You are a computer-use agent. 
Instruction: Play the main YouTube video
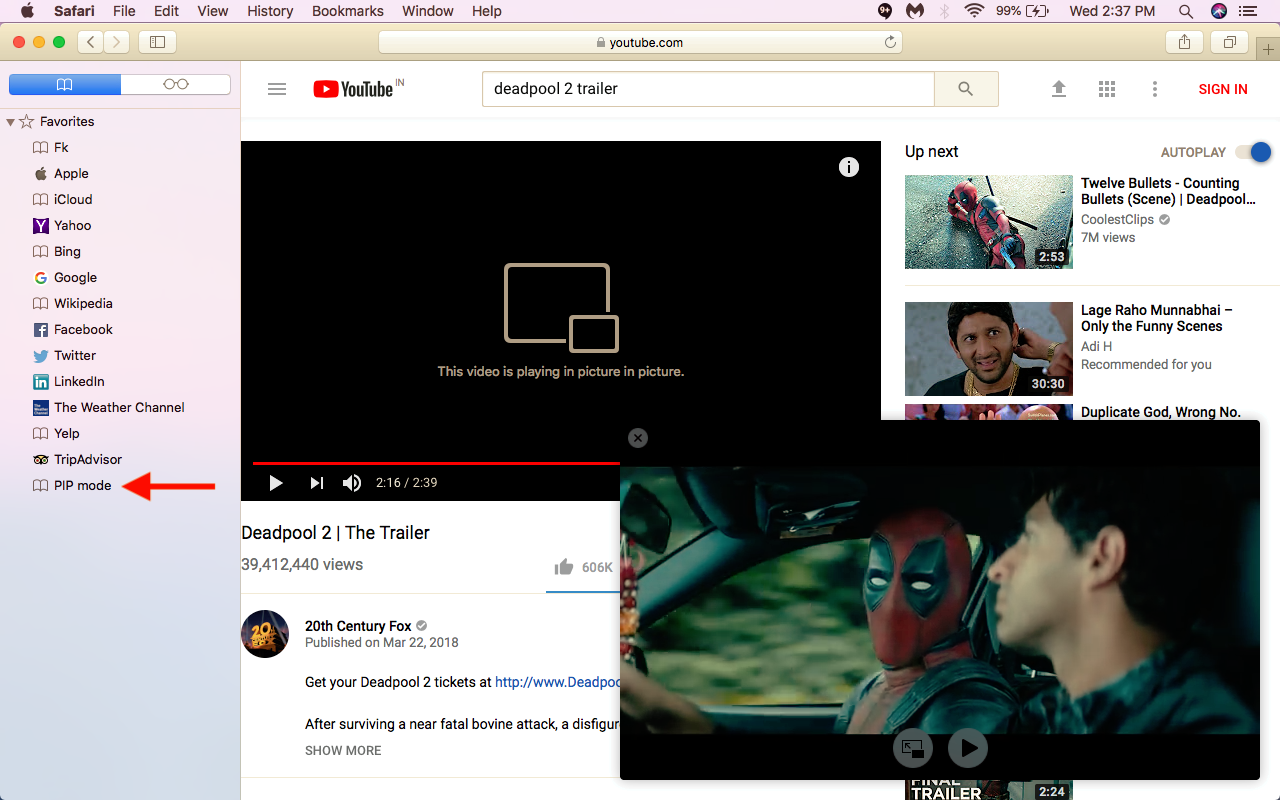click(276, 483)
